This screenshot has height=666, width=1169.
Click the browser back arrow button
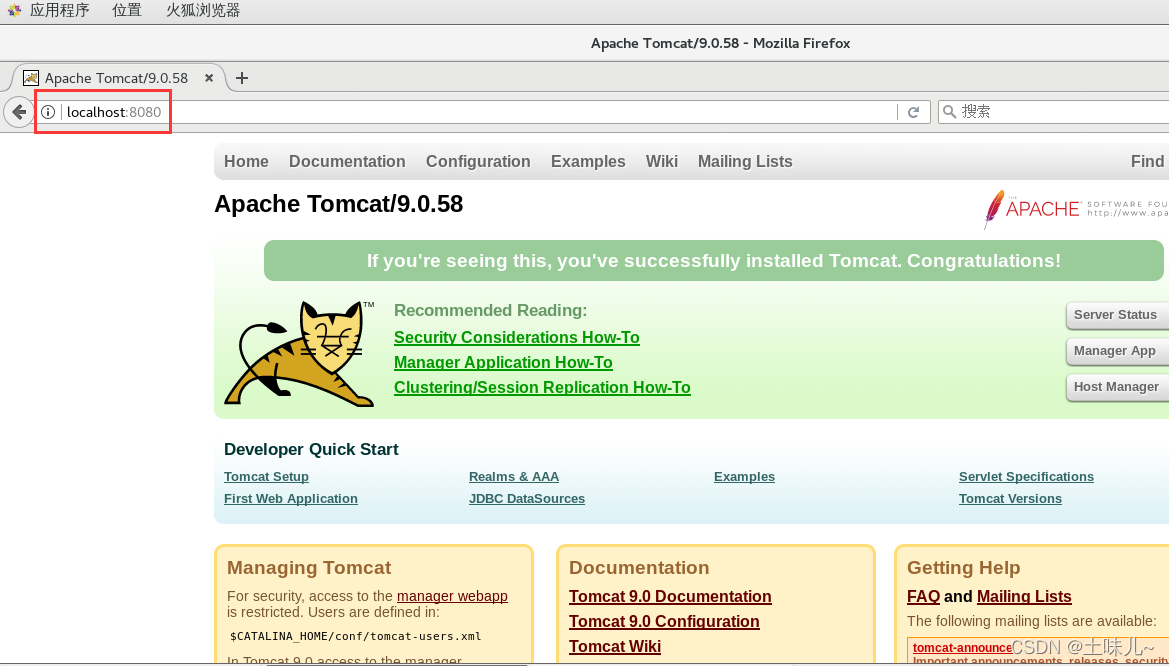[x=19, y=112]
